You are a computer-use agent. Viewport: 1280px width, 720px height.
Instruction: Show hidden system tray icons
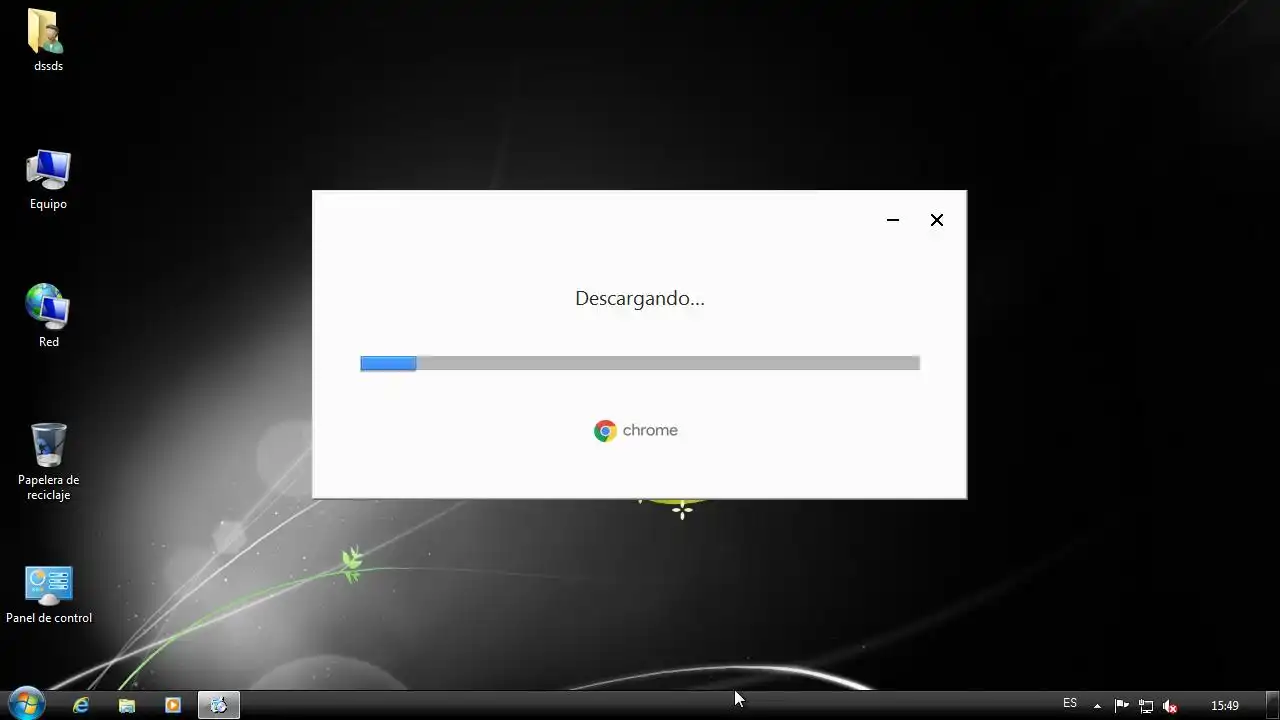[1097, 705]
